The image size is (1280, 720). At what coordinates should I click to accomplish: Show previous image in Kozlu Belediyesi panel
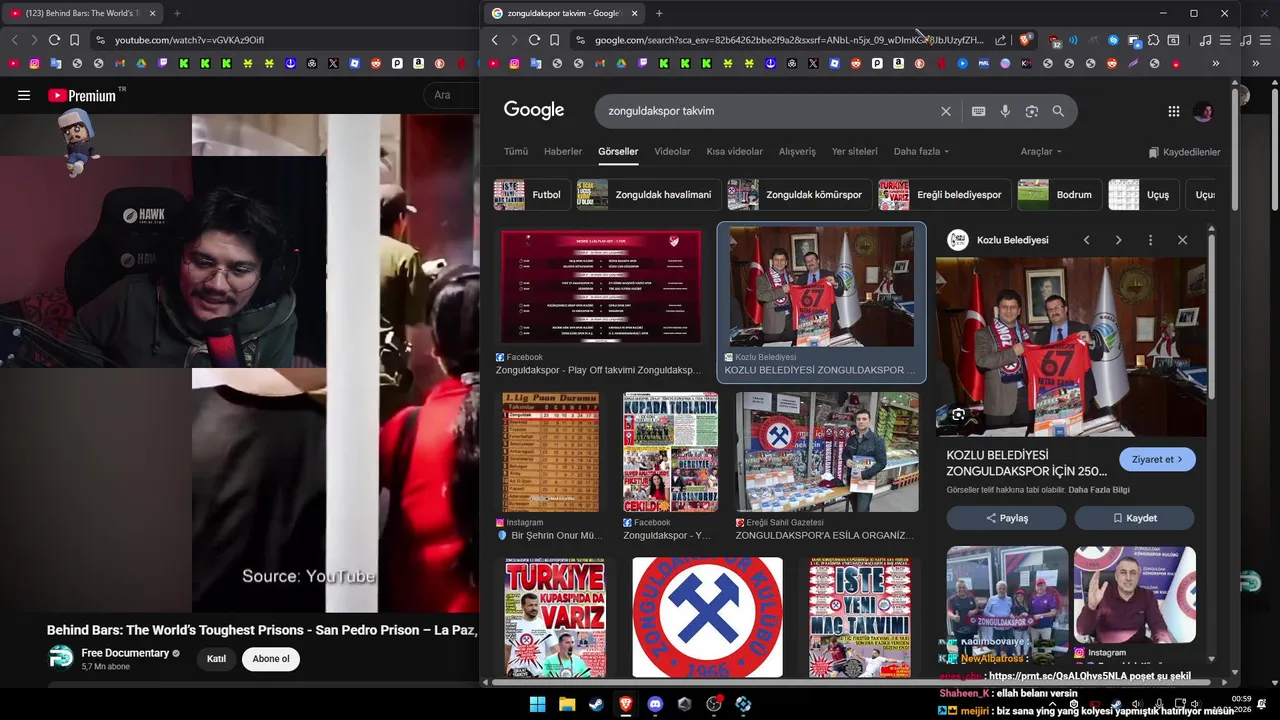(x=1086, y=240)
